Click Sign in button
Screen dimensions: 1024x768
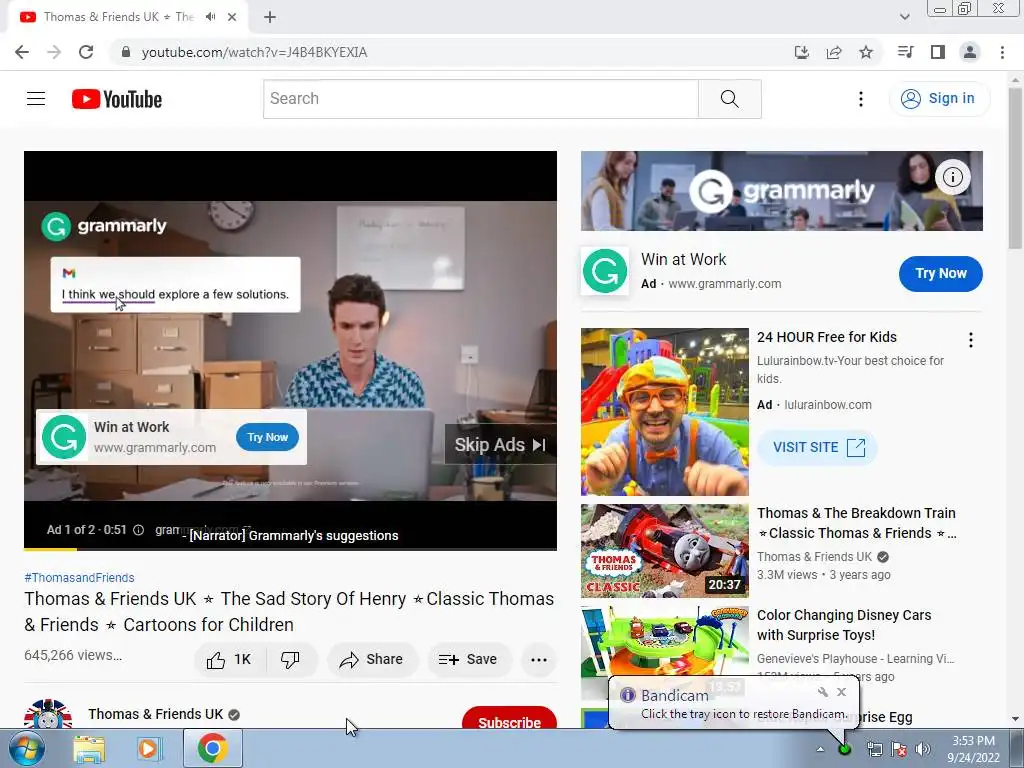(939, 99)
